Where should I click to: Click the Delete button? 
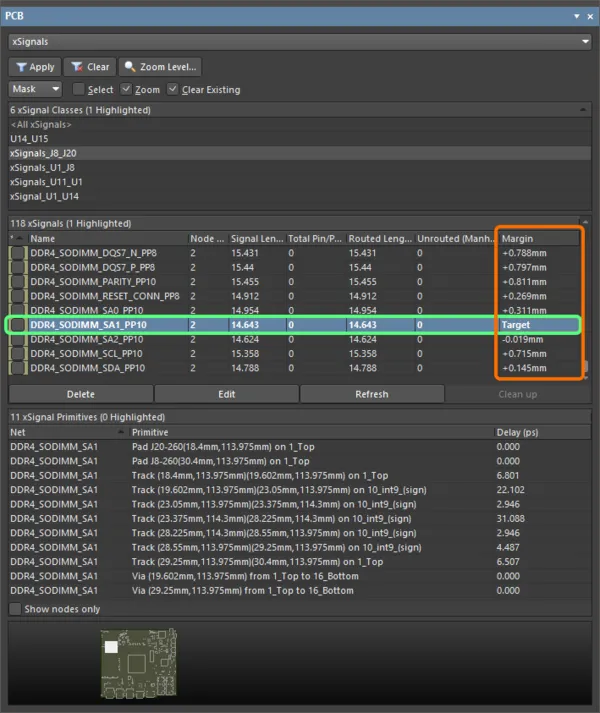80,394
